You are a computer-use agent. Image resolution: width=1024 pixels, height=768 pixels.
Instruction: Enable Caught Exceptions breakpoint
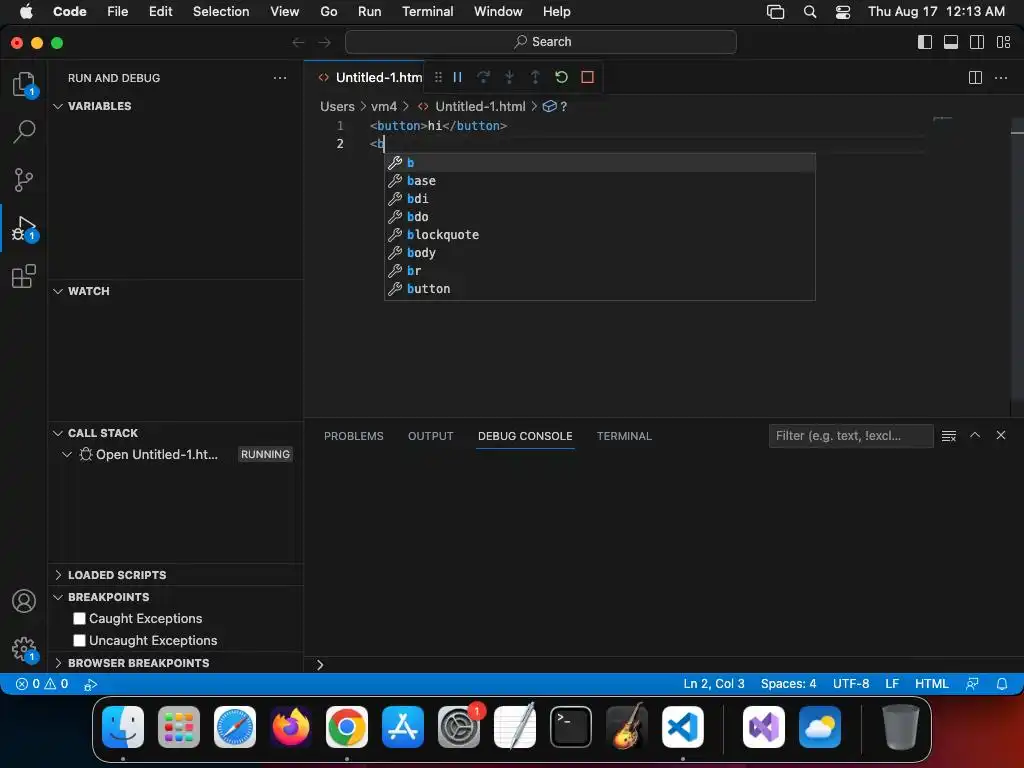coord(80,618)
